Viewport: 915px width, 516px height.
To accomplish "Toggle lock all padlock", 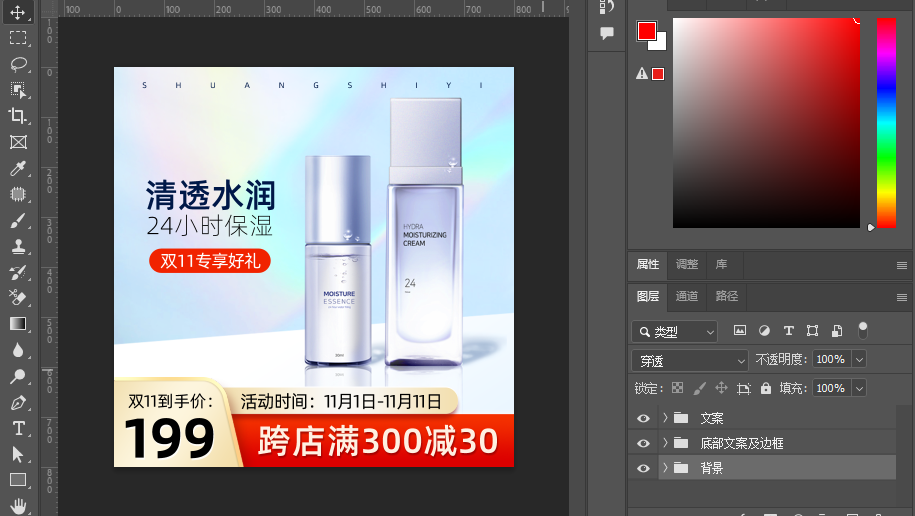I will click(766, 388).
